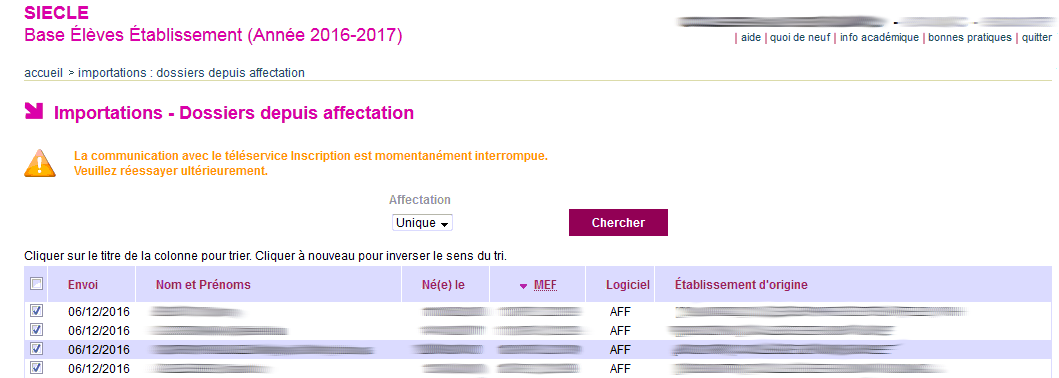
Task: Sort by Établissement d'origine column
Action: tap(741, 285)
